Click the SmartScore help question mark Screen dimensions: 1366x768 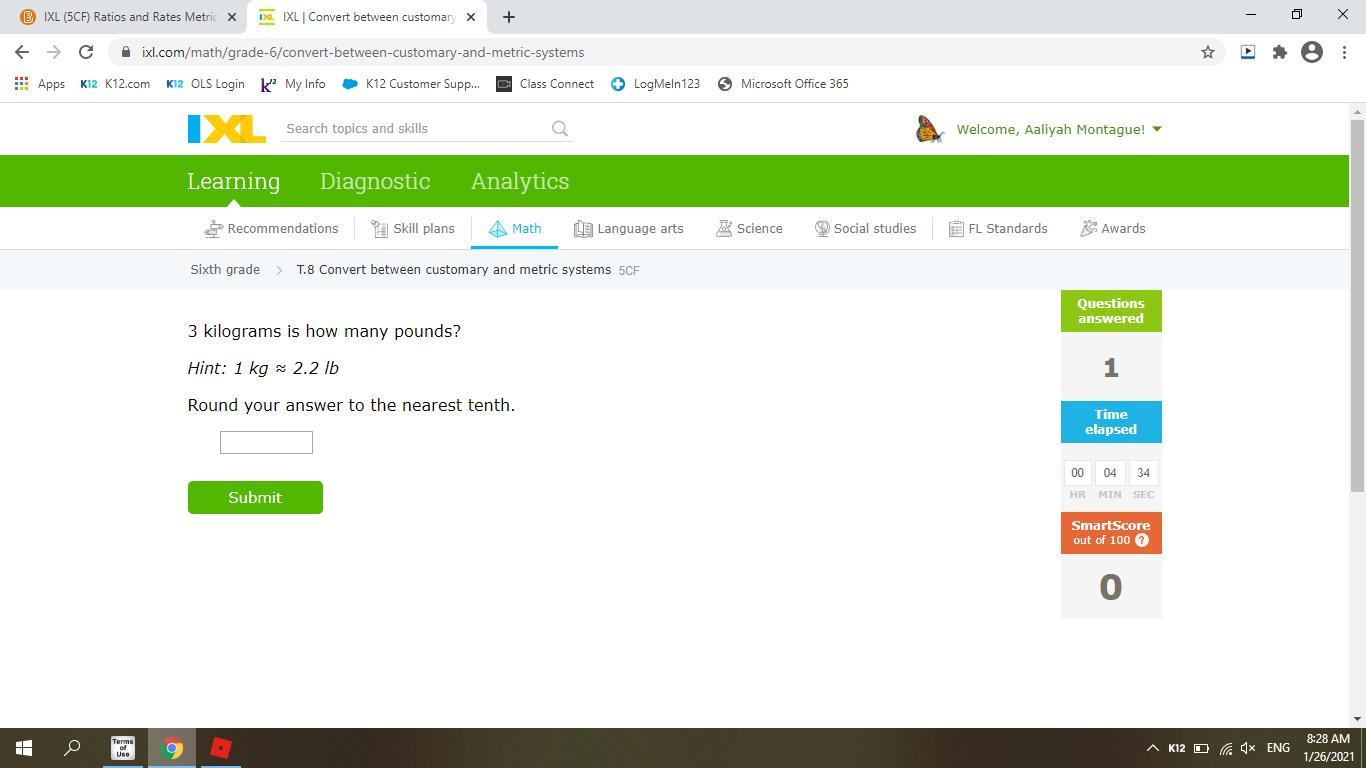(x=1142, y=540)
